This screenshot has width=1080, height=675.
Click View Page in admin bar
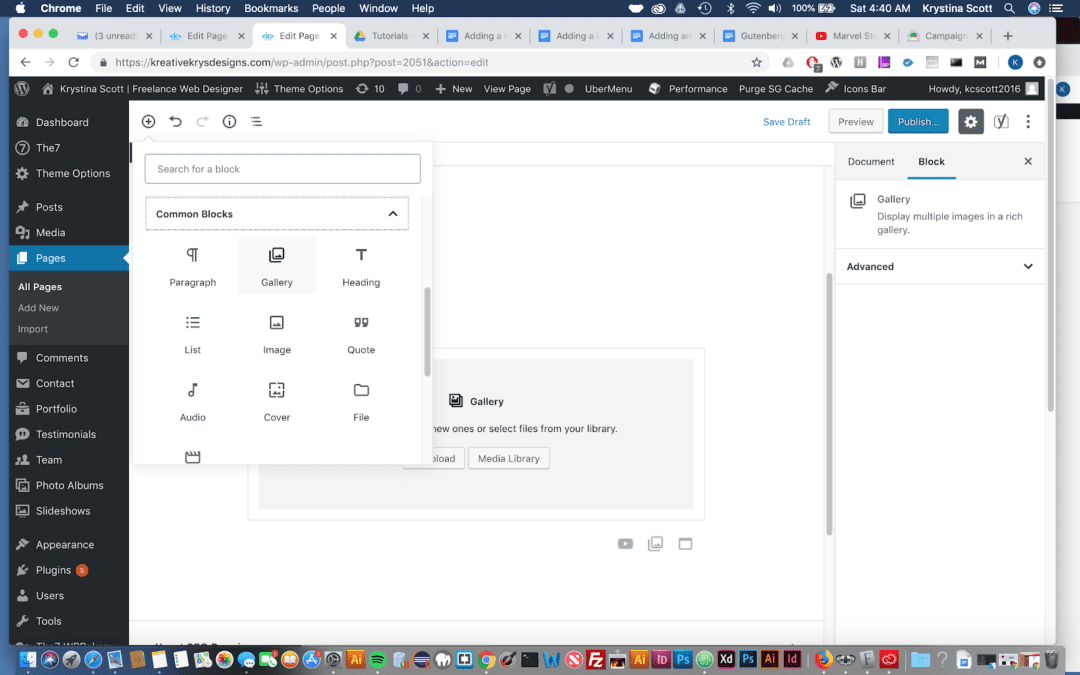point(507,89)
